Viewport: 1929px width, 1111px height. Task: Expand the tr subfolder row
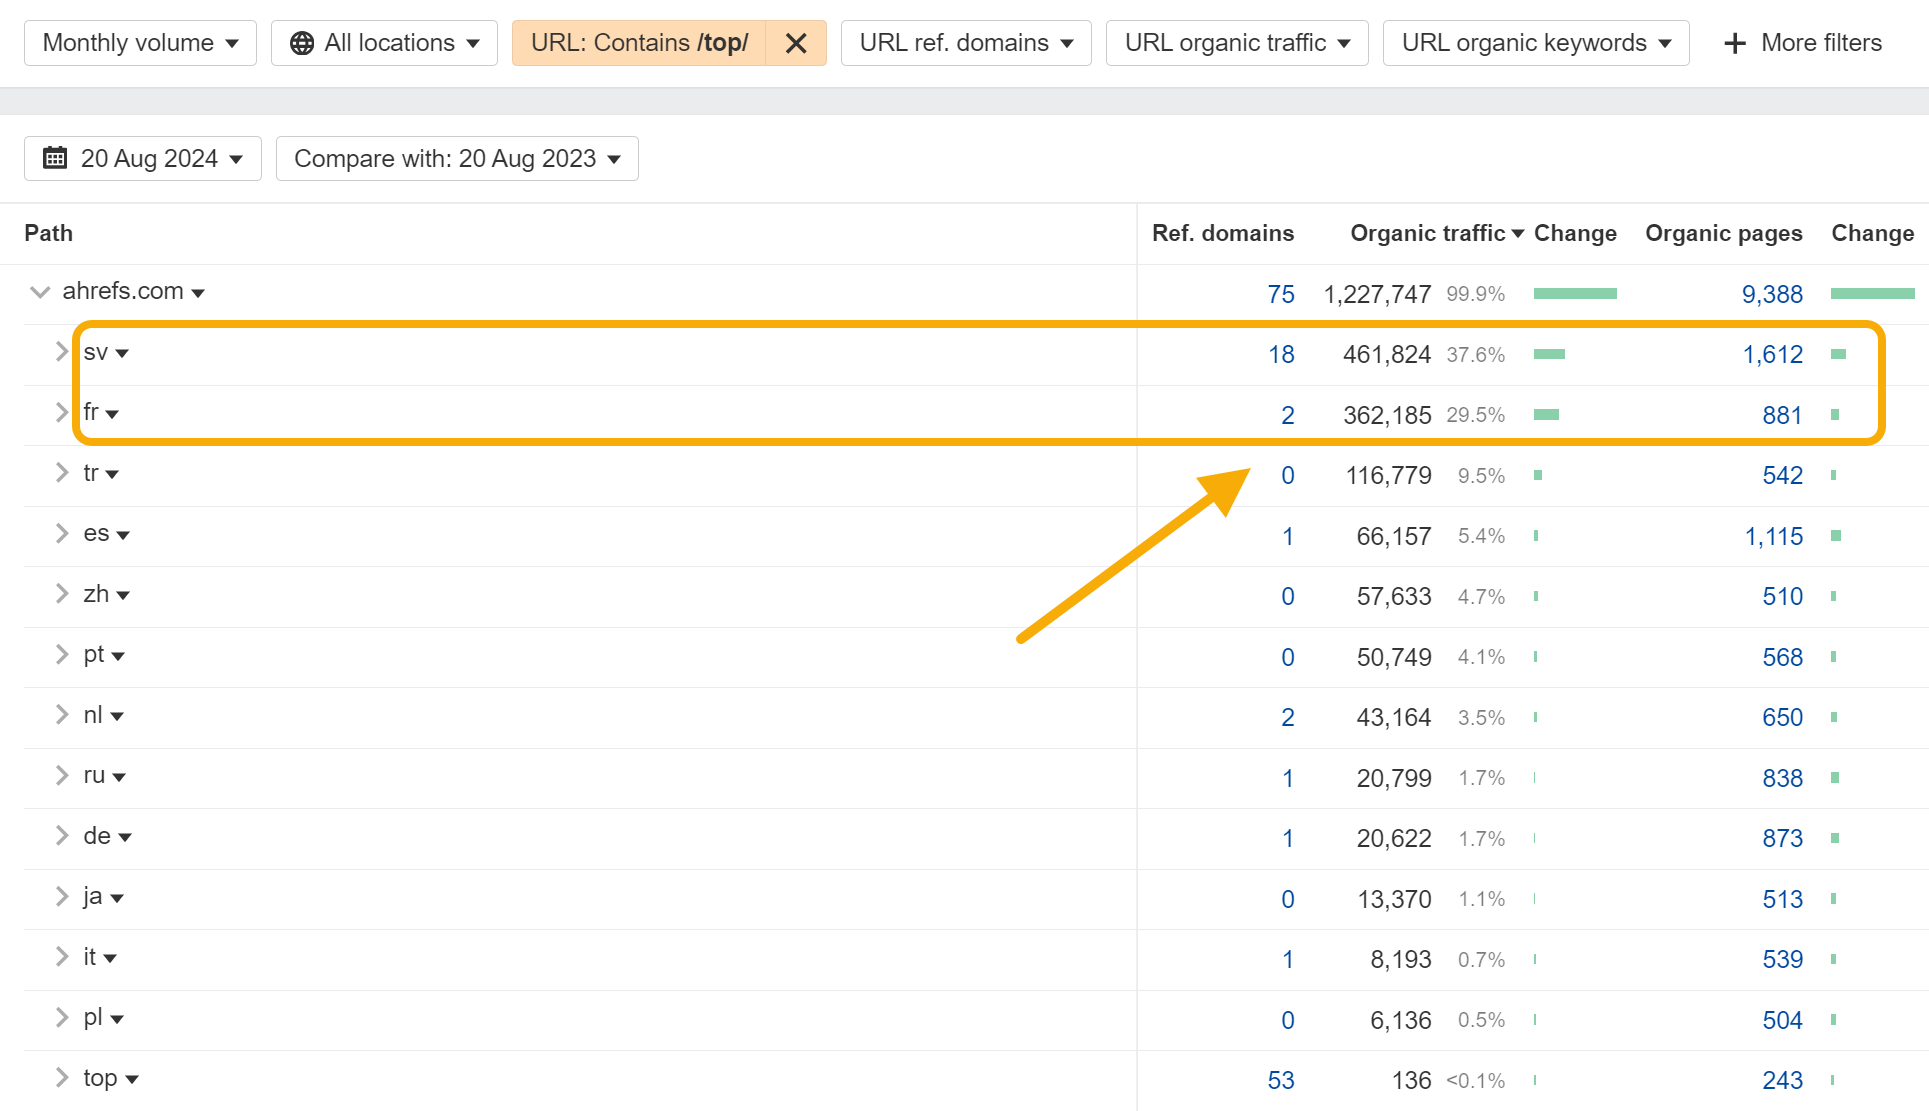64,474
